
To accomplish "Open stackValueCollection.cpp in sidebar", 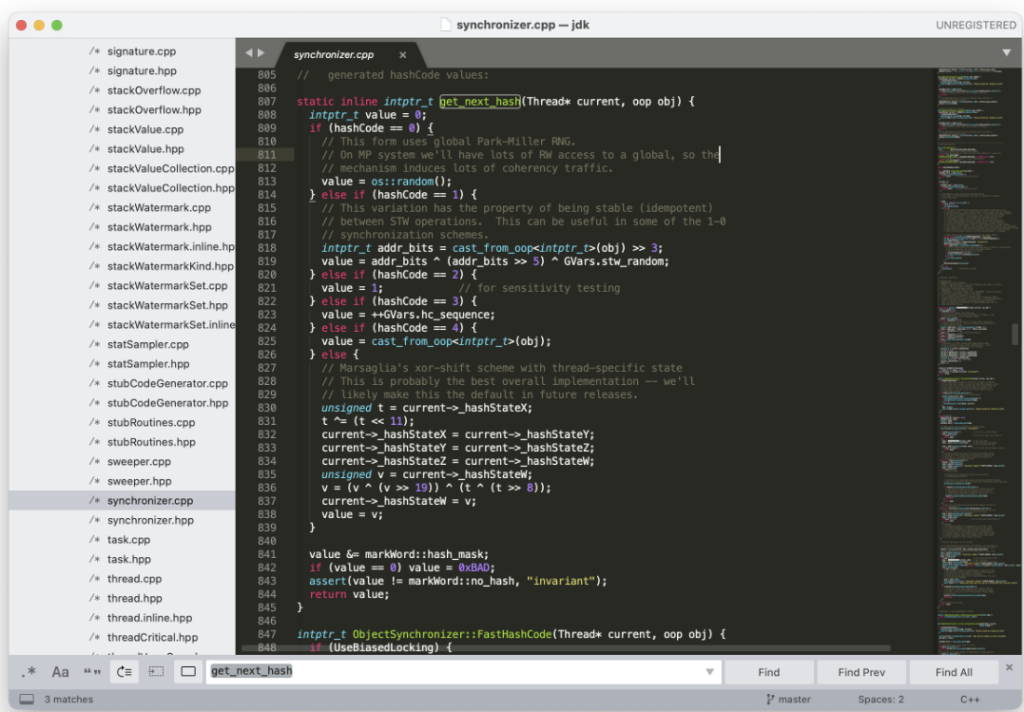I will 170,169.
